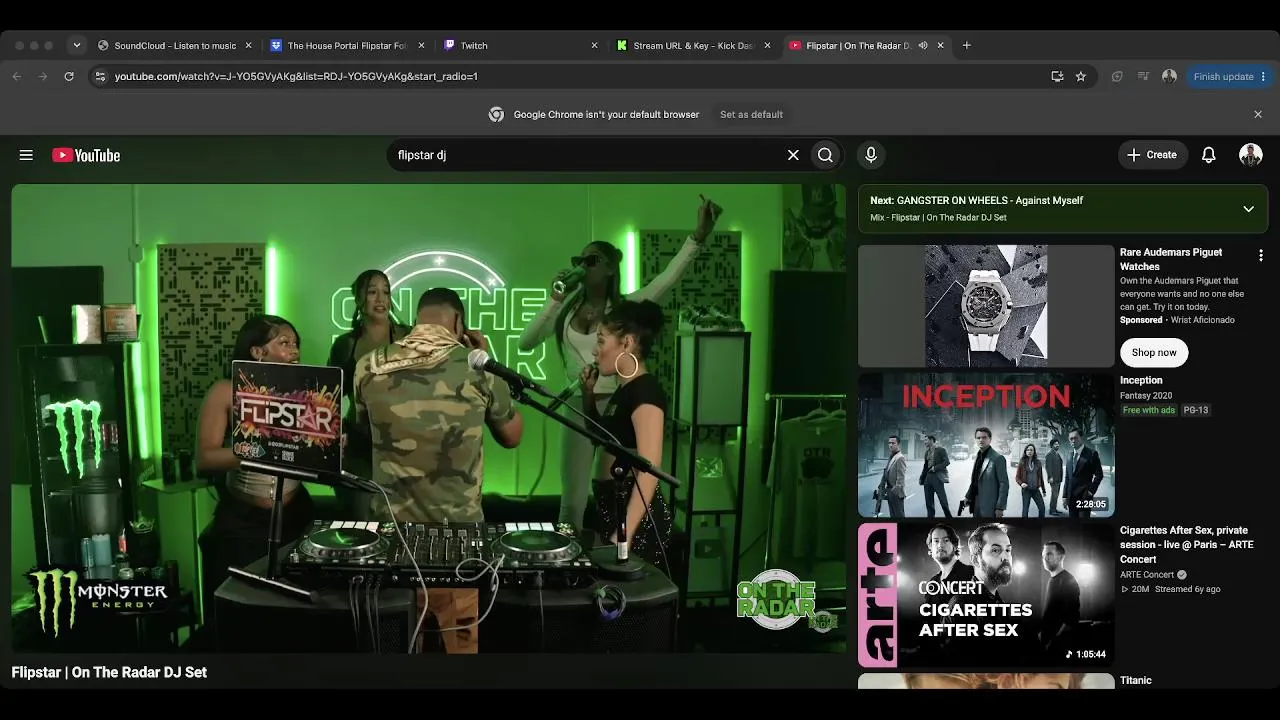This screenshot has width=1280, height=720.
Task: Click the 'Fantasy 2020' text under Inception
Action: coord(1146,395)
